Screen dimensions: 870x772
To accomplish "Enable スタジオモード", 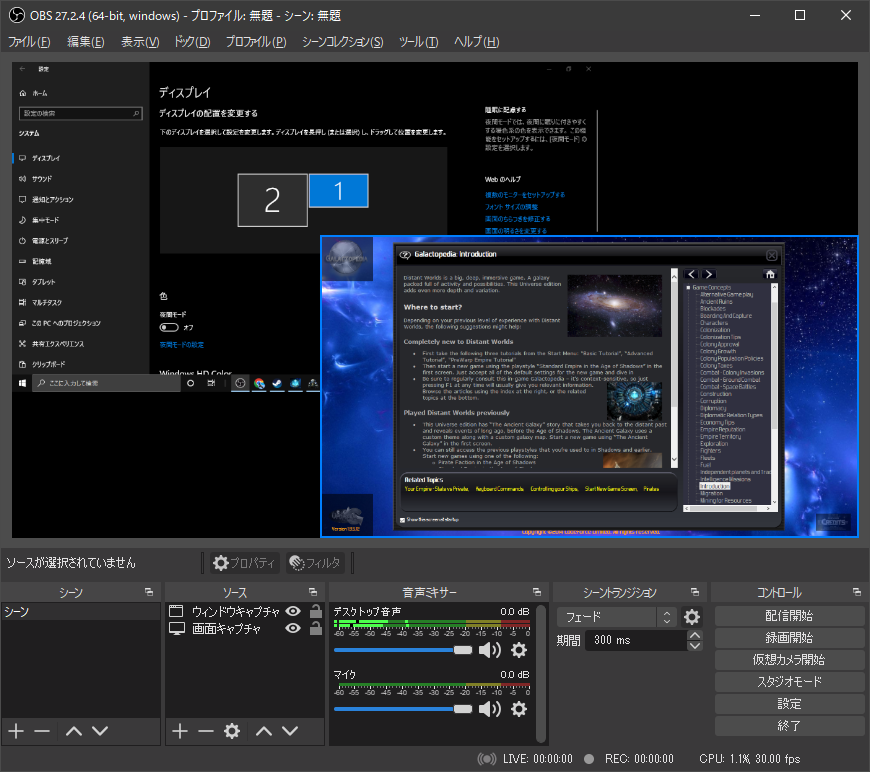I will coord(789,681).
